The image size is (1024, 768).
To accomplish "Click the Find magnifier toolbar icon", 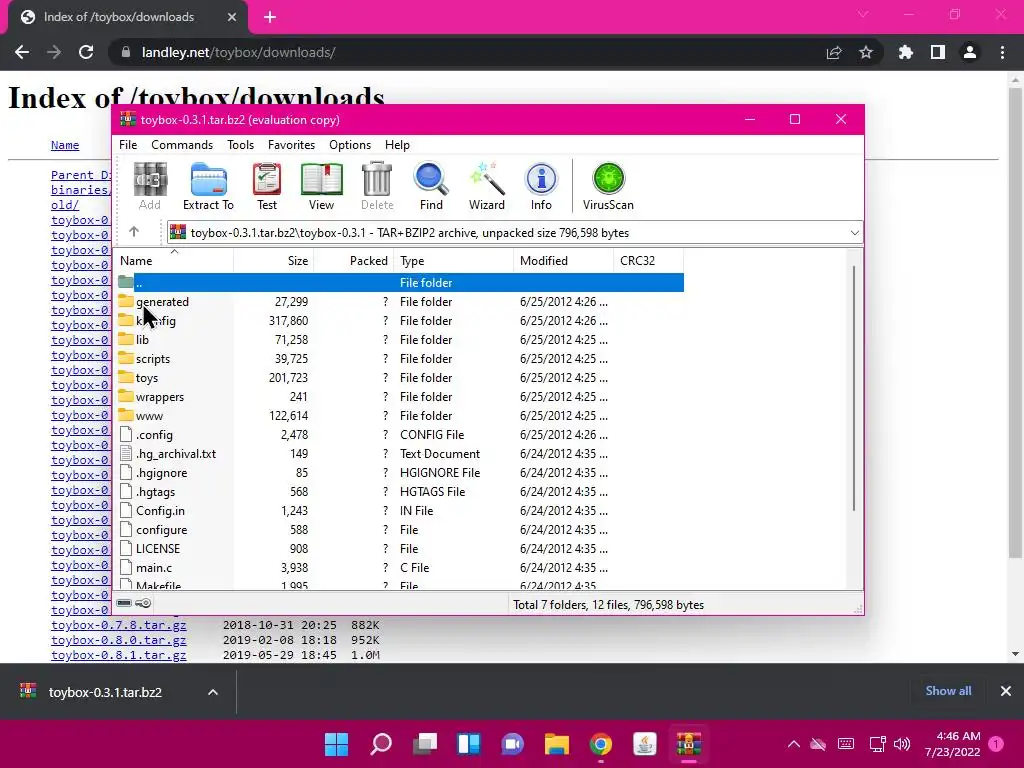I will pyautogui.click(x=431, y=186).
